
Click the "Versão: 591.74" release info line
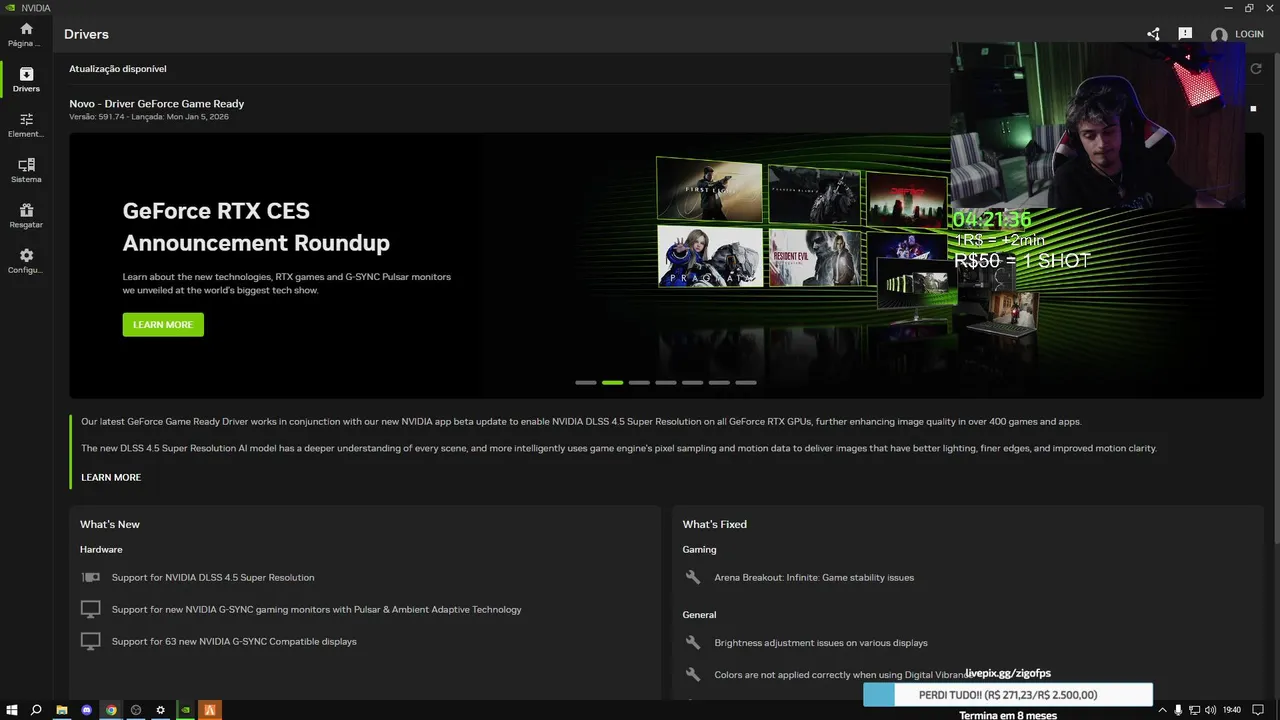tap(149, 117)
